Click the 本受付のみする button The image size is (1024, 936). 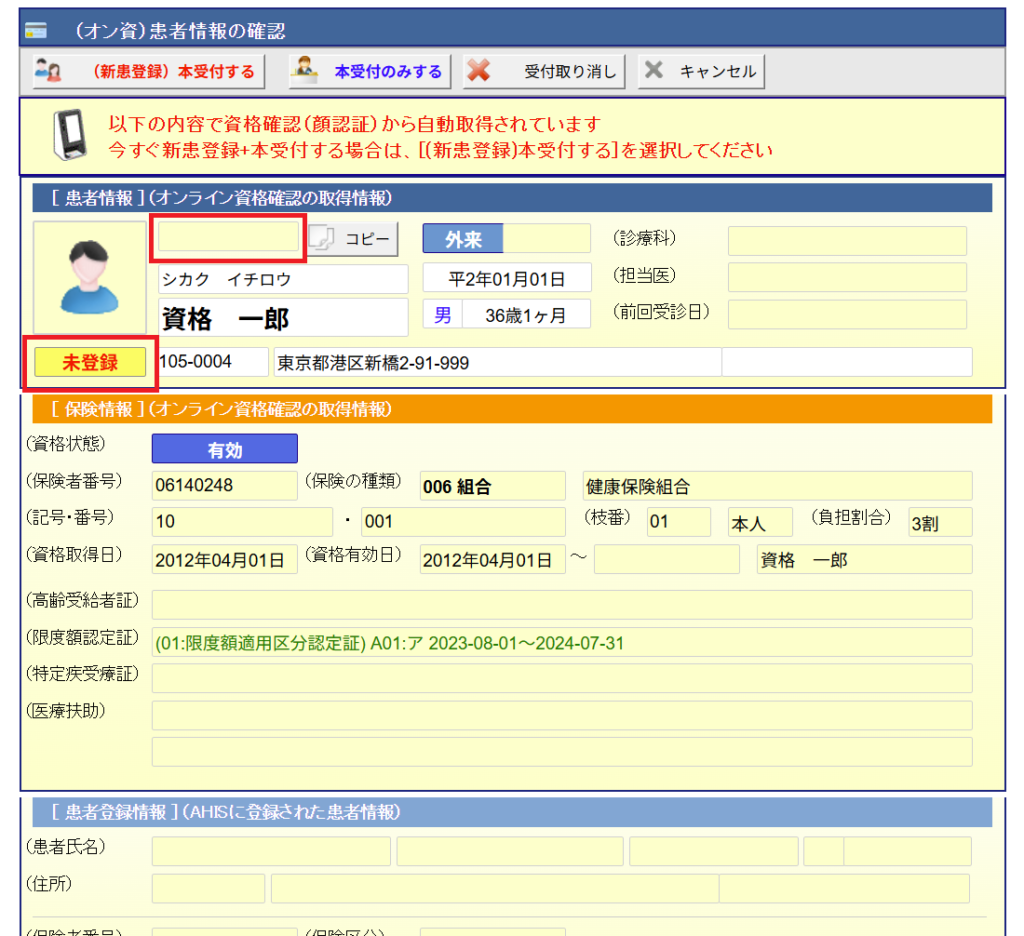click(369, 72)
